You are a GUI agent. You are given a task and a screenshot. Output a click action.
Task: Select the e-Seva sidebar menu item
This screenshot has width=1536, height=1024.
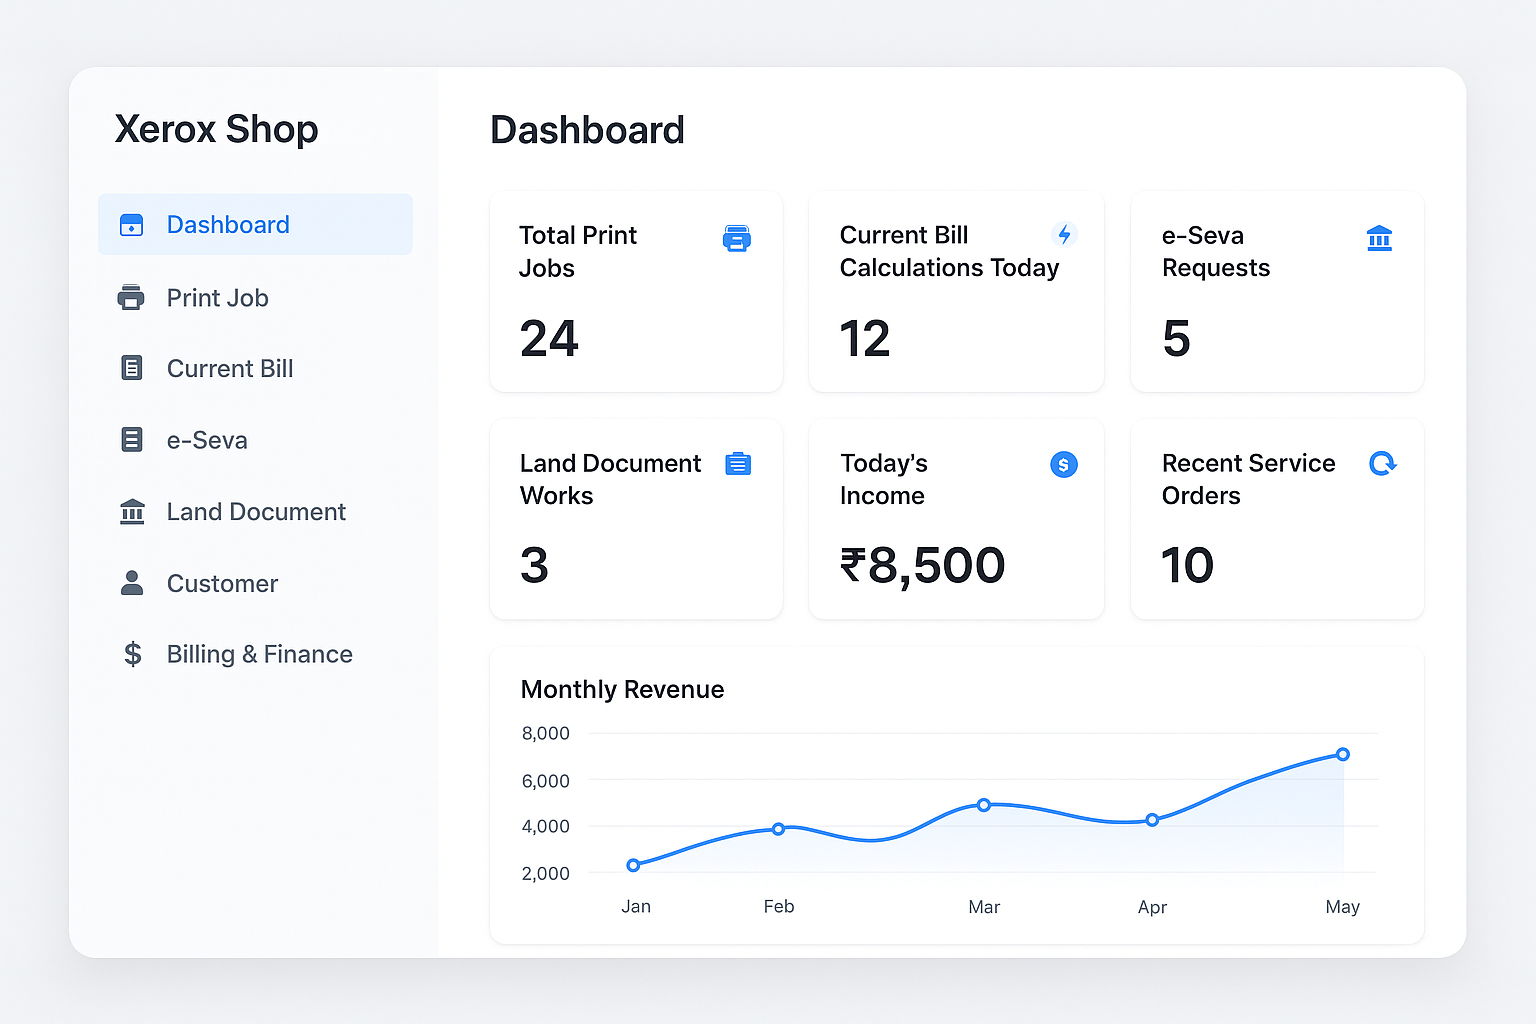click(207, 441)
